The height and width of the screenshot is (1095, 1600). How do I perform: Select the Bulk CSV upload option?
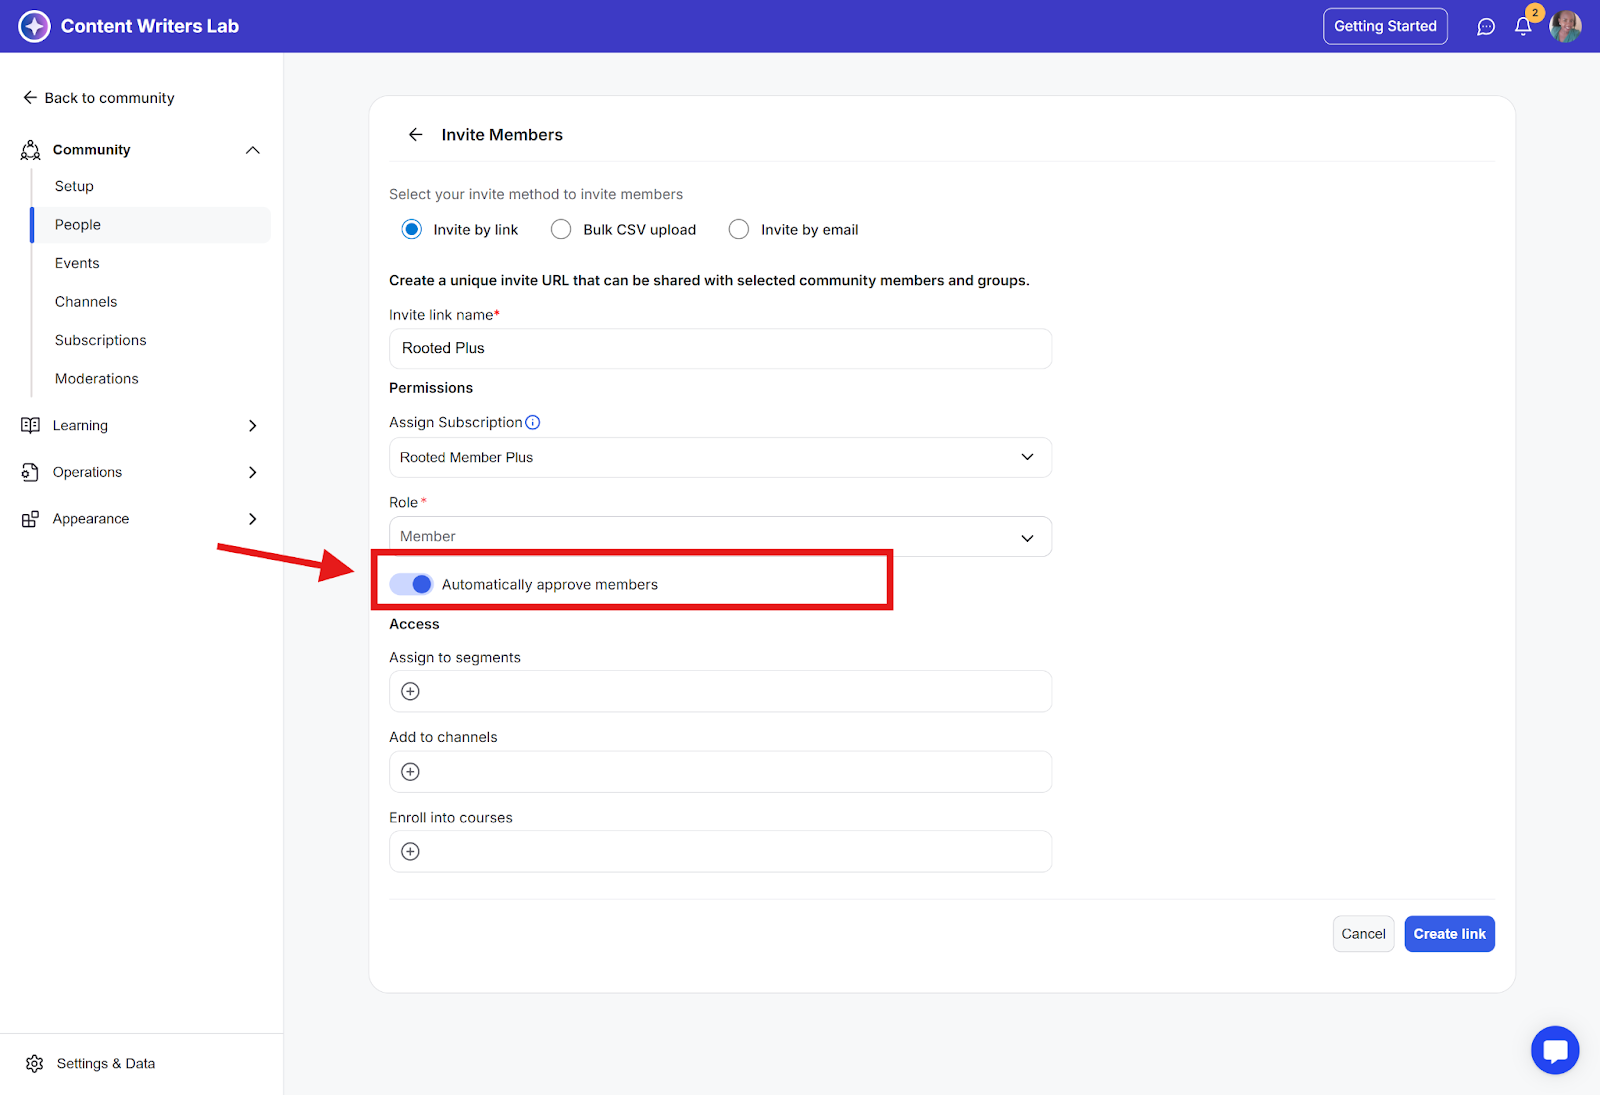(x=562, y=230)
